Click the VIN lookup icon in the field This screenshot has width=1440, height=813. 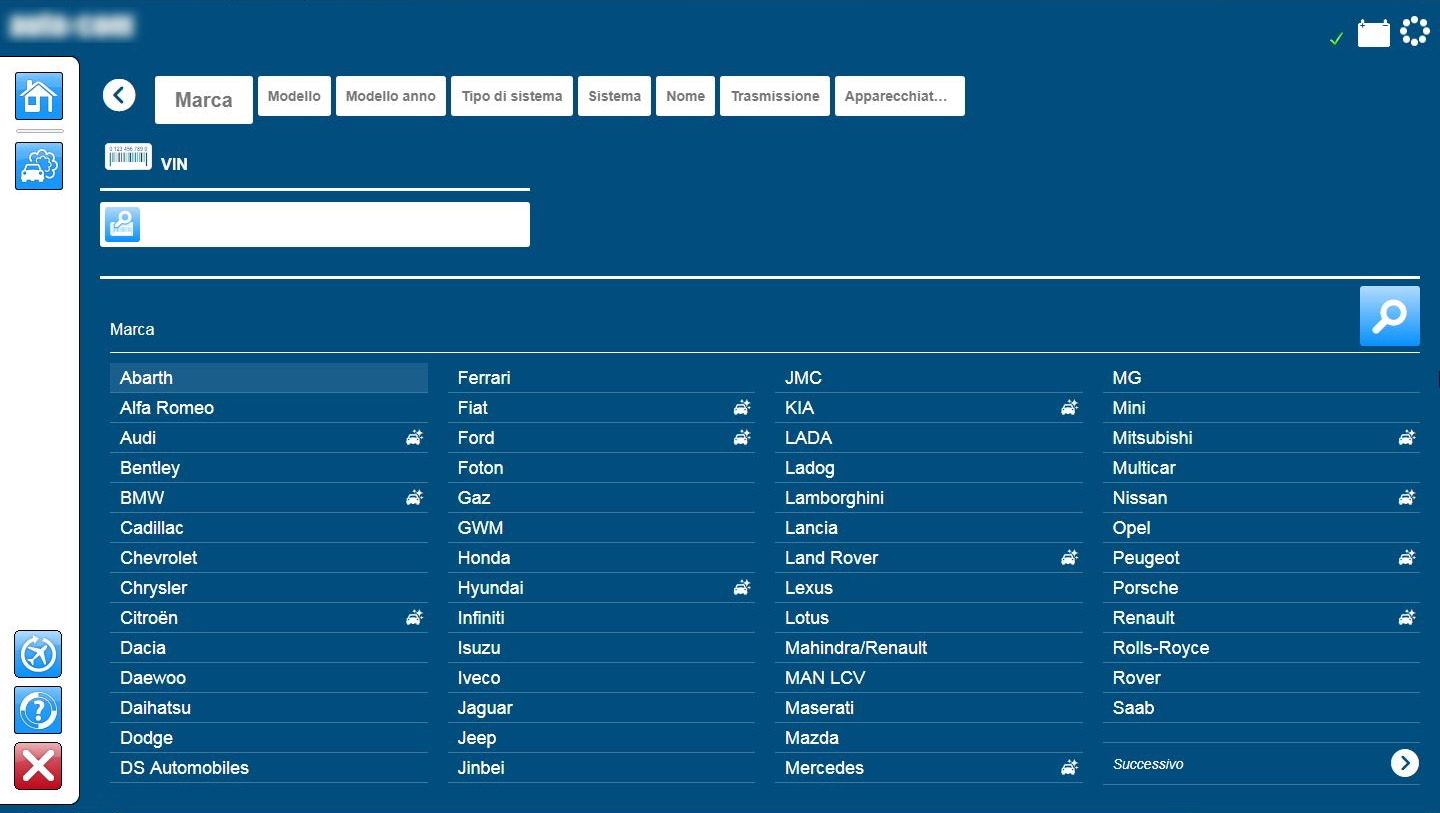pos(124,225)
